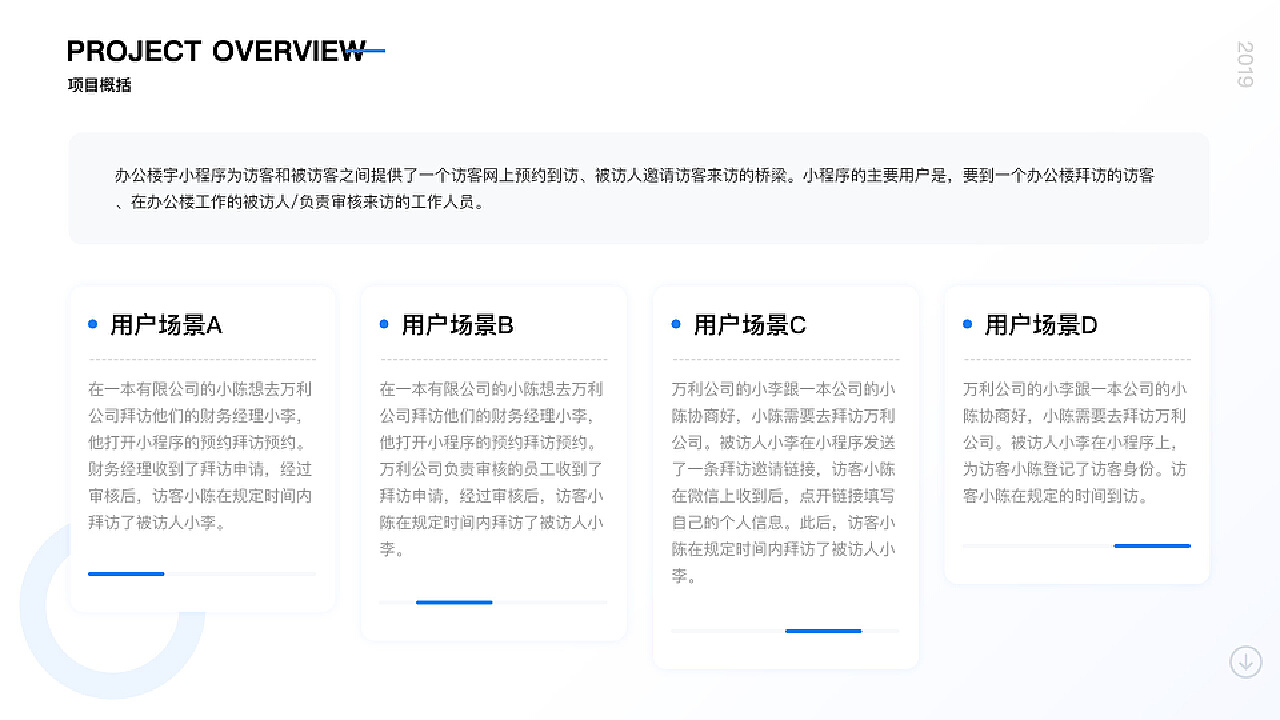Click the down arrow circle icon

(x=1245, y=661)
